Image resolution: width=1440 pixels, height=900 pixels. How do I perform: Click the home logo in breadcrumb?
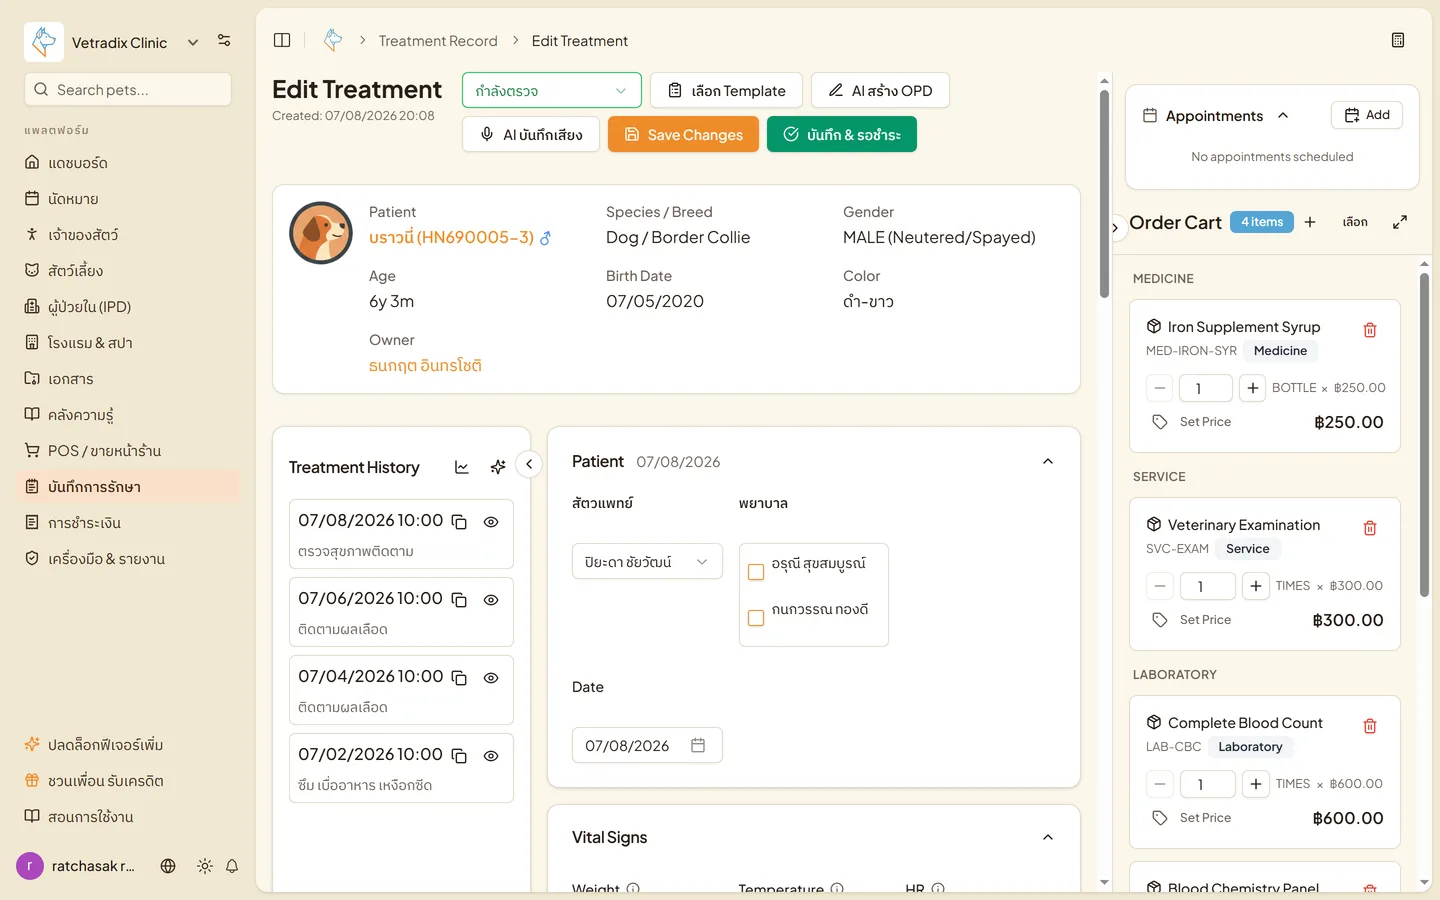tap(333, 40)
